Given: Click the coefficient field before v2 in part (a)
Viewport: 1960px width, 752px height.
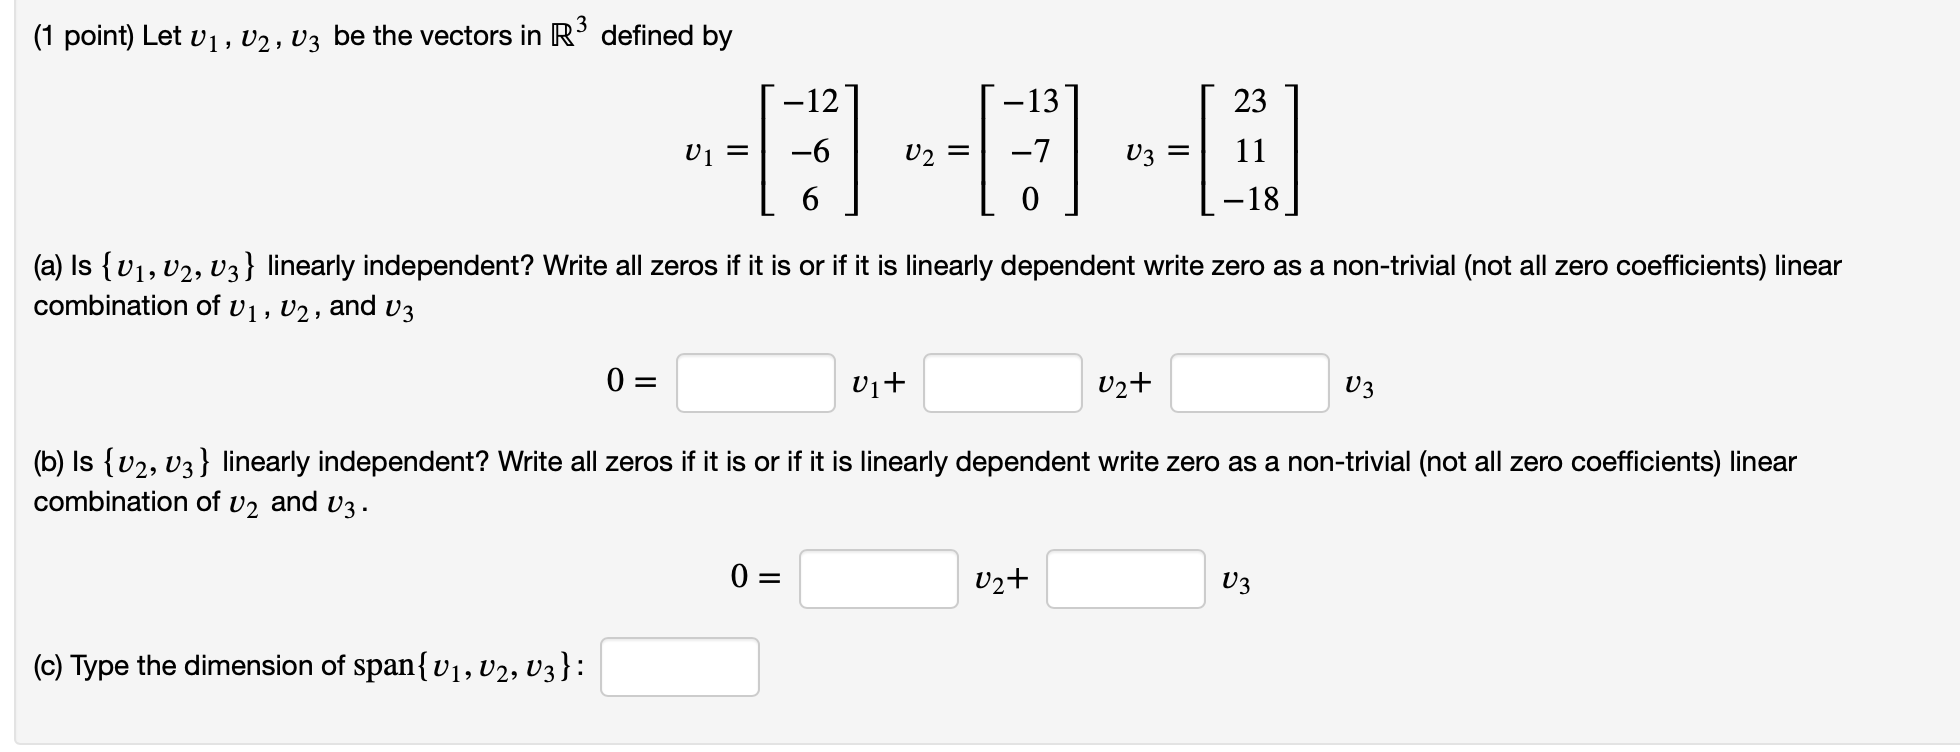Looking at the screenshot, I should [1003, 382].
